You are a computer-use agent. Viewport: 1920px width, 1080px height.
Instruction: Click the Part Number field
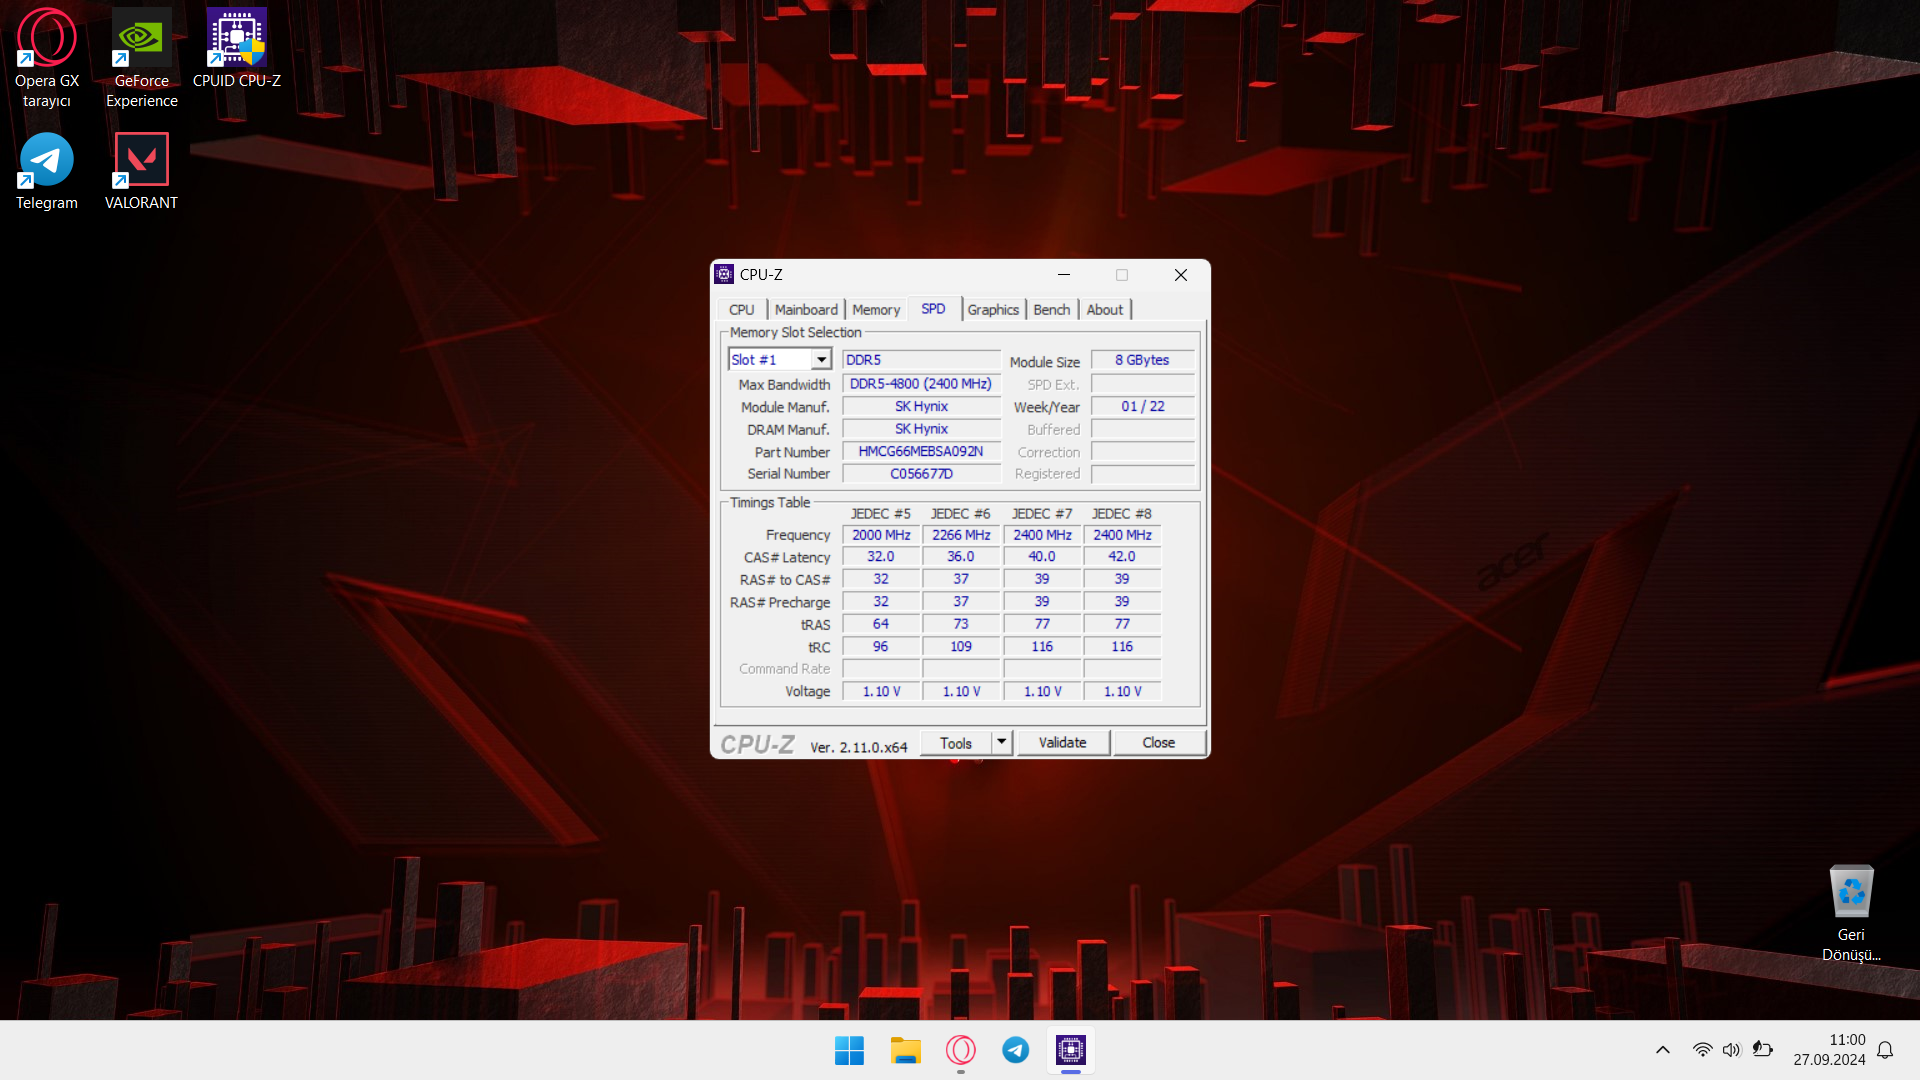point(920,452)
